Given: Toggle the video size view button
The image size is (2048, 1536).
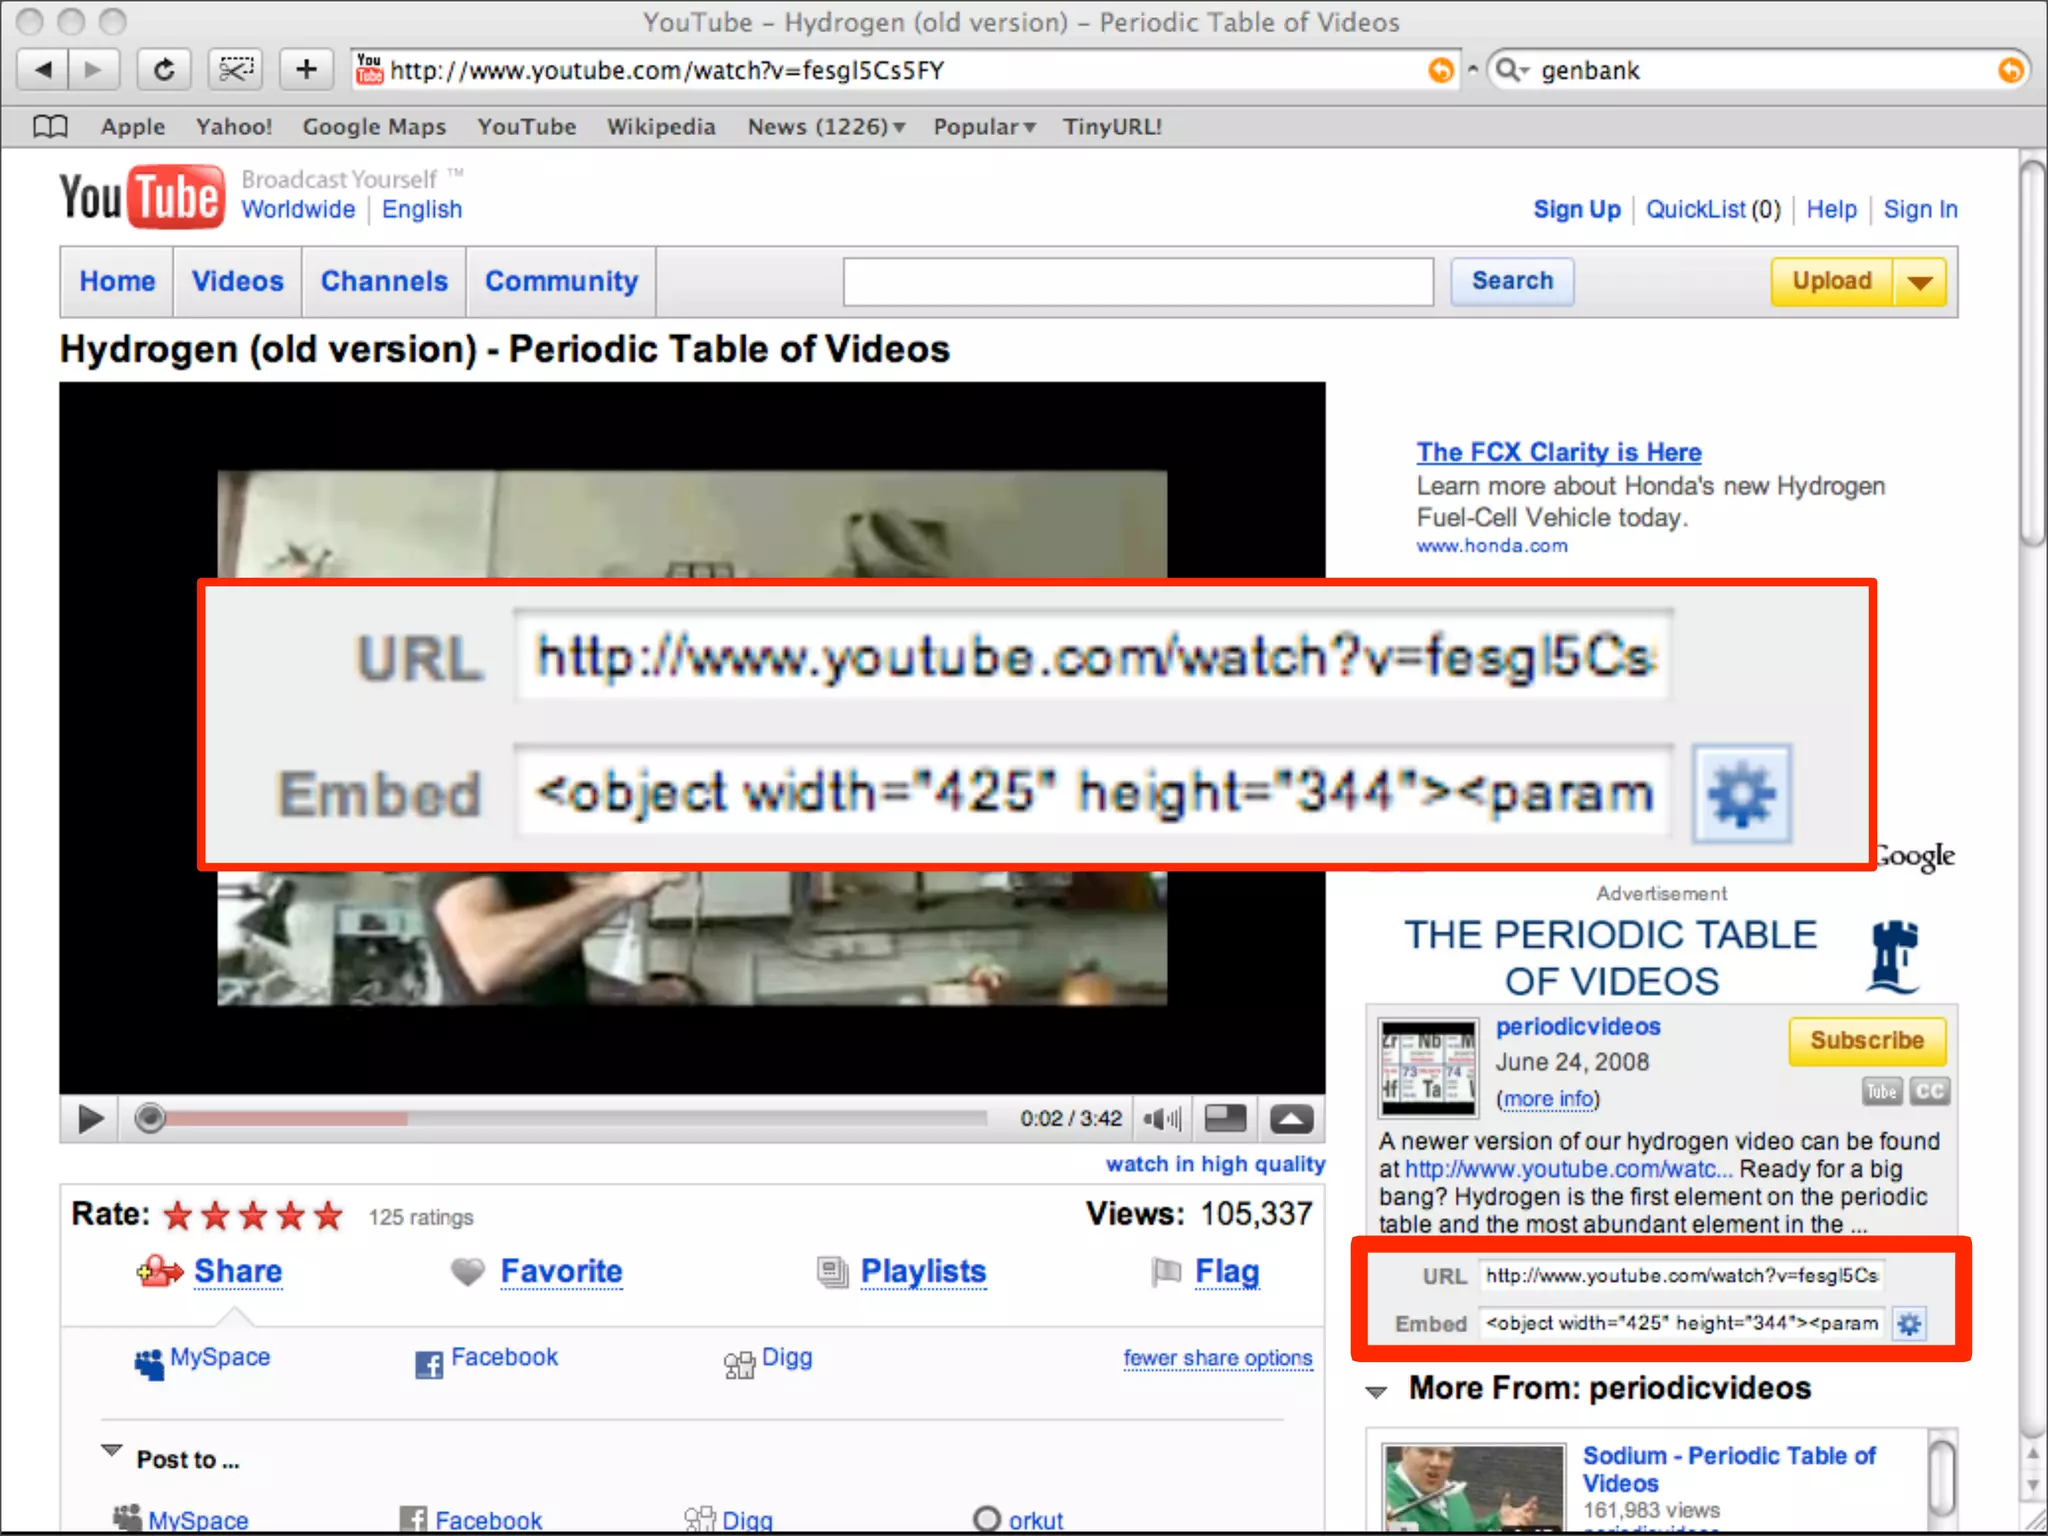Looking at the screenshot, I should tap(1225, 1119).
